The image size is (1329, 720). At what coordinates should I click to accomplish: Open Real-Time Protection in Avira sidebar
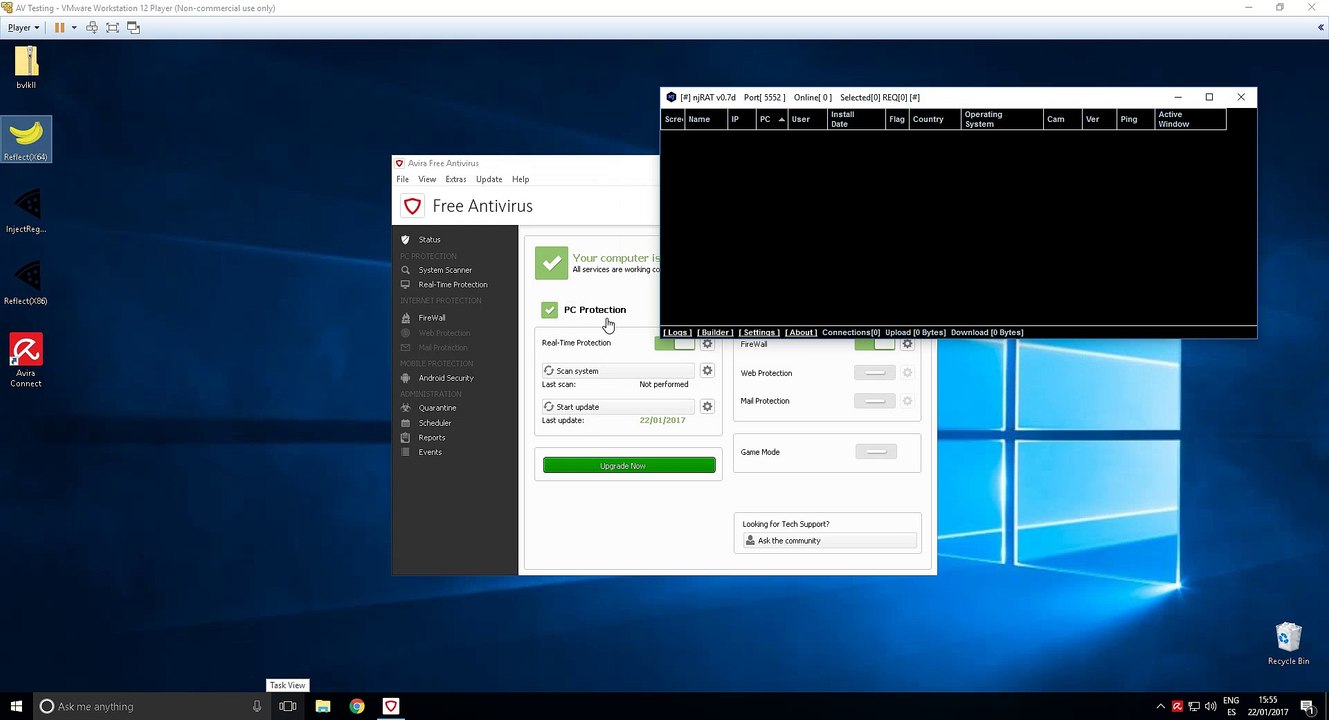455,285
